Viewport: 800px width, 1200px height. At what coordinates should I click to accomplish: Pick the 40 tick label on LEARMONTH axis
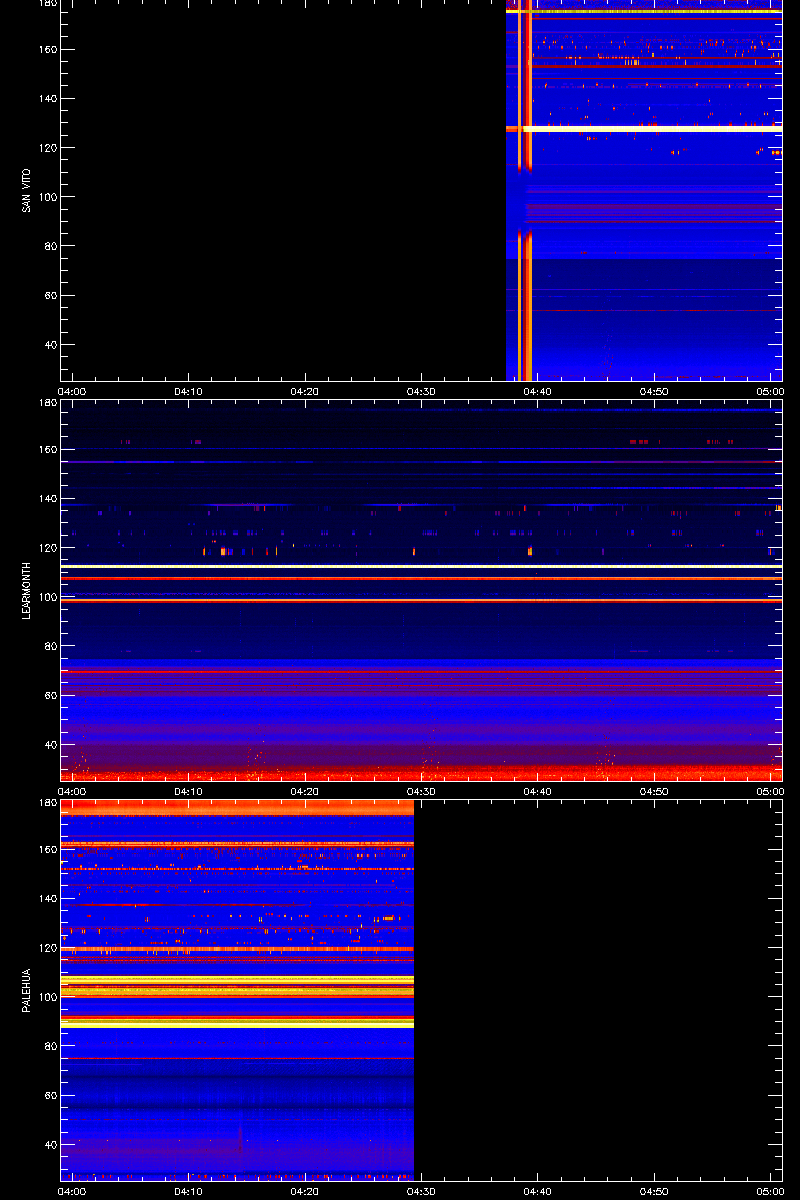pyautogui.click(x=50, y=745)
